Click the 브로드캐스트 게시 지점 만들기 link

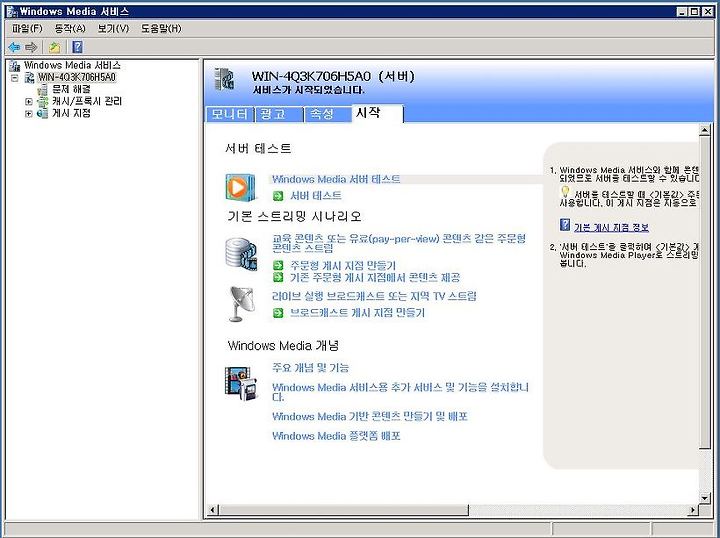click(358, 313)
